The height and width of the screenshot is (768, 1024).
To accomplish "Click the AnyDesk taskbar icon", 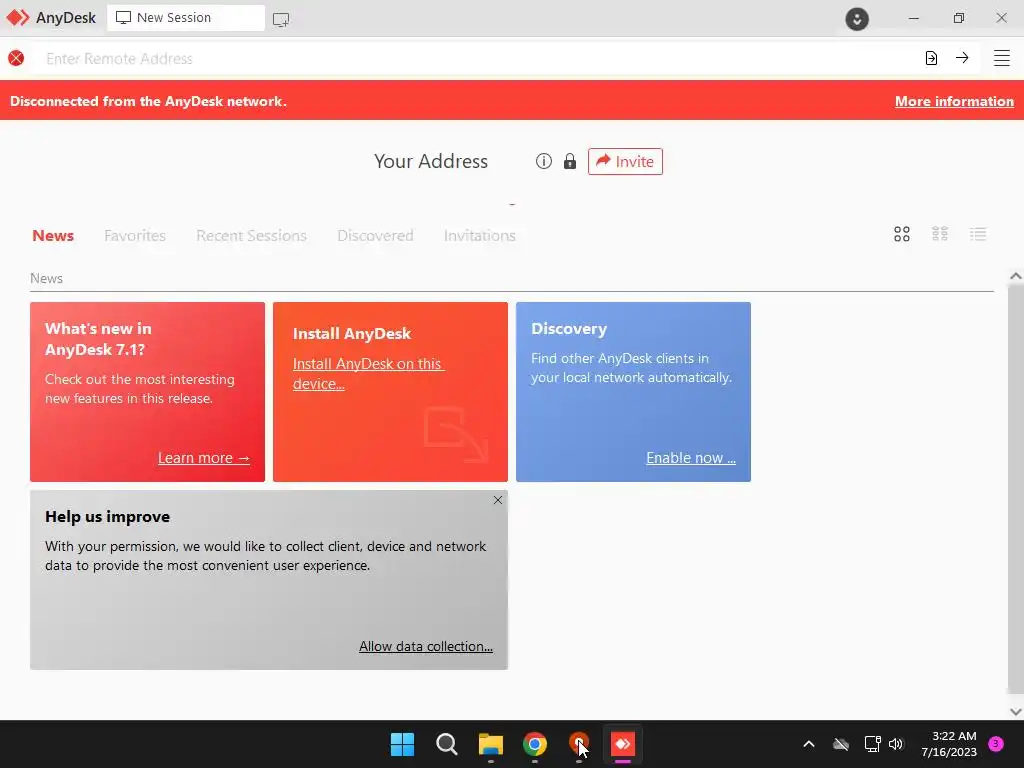I will tap(622, 744).
